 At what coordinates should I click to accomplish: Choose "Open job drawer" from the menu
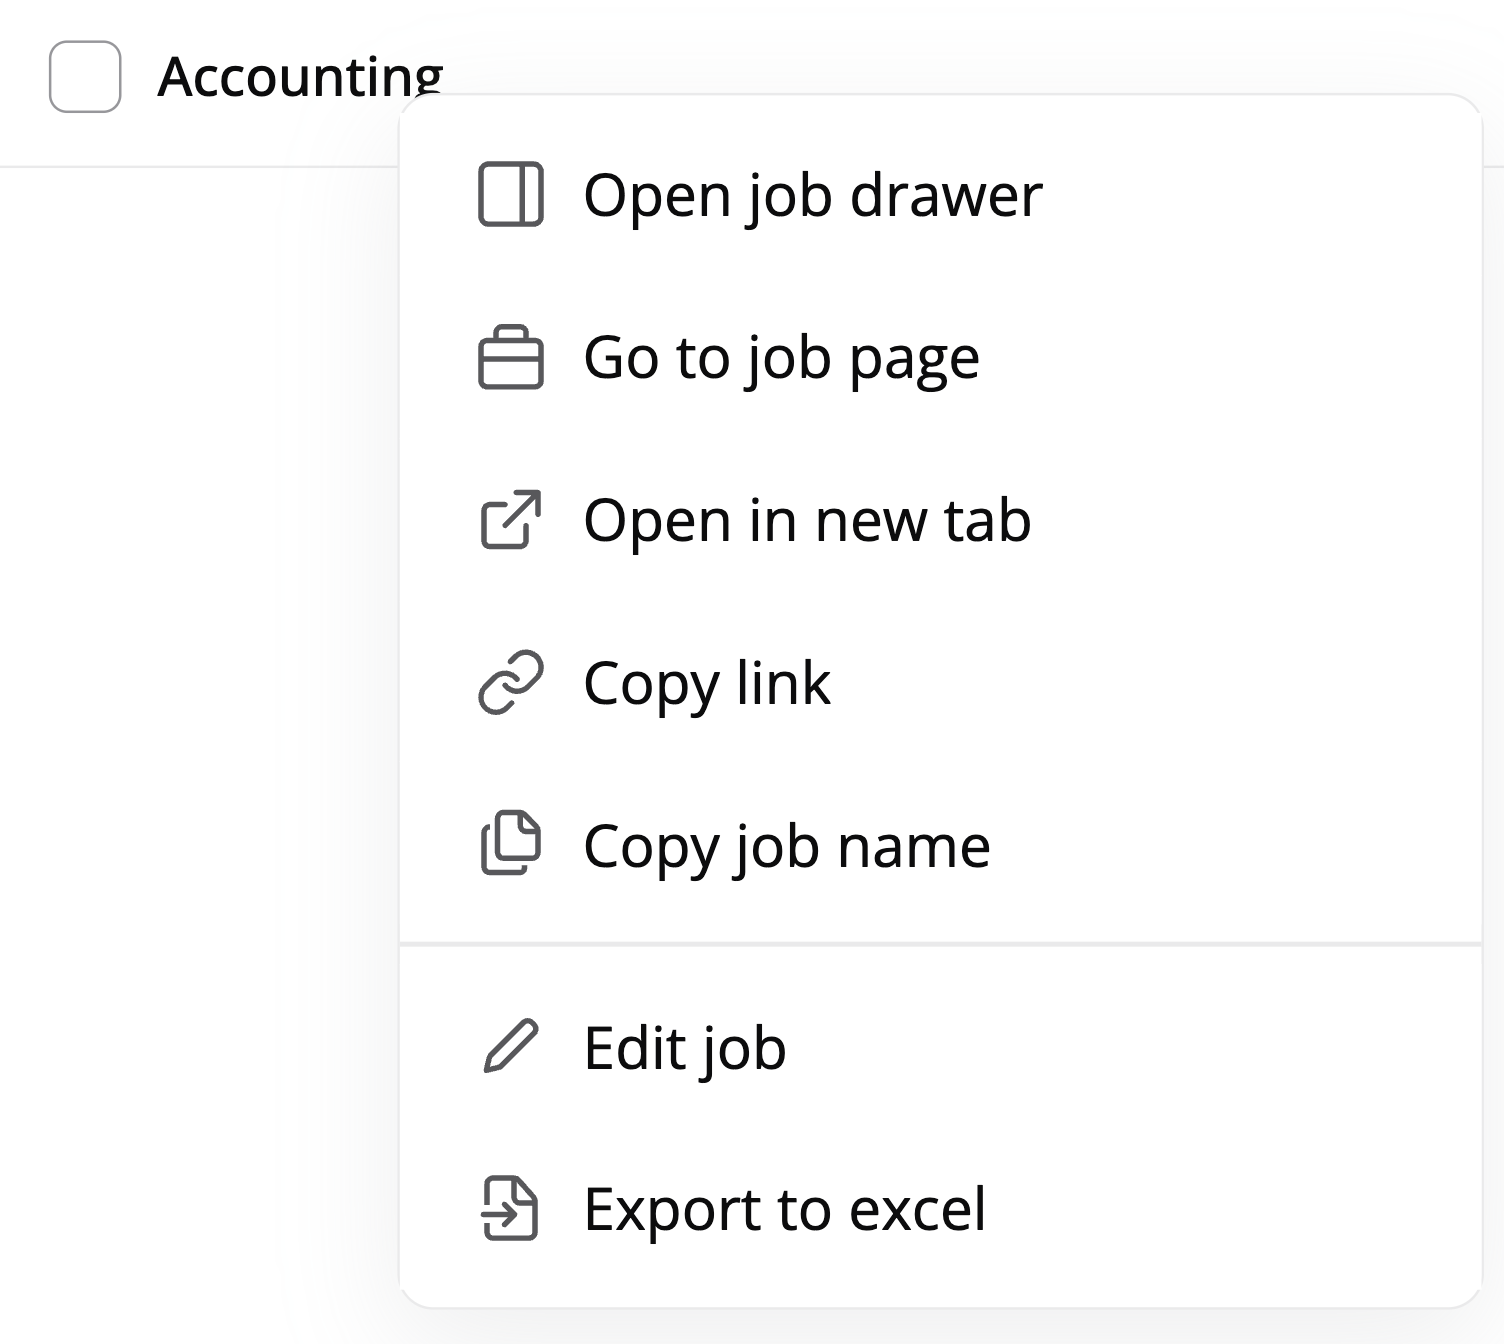click(812, 195)
